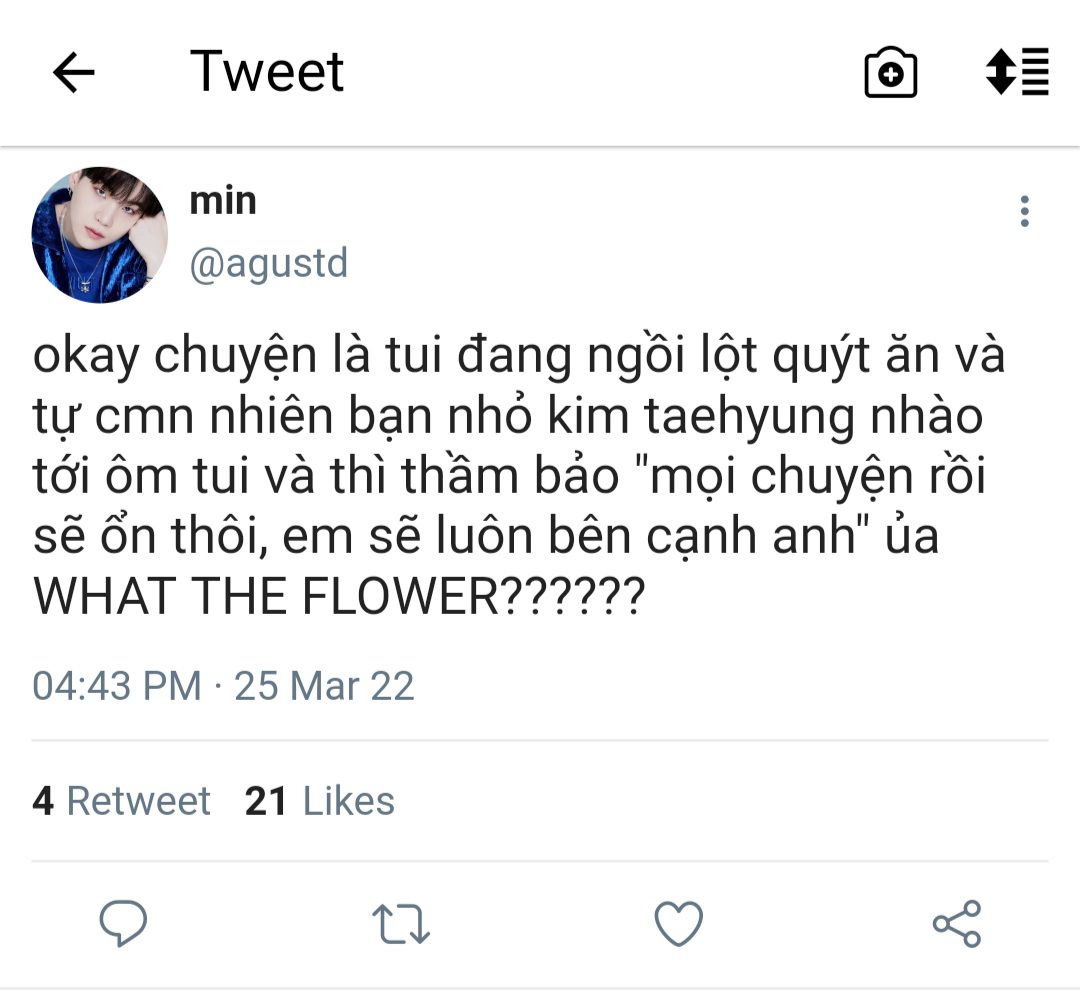
Task: Tap the "Tweet" header title
Action: (267, 72)
